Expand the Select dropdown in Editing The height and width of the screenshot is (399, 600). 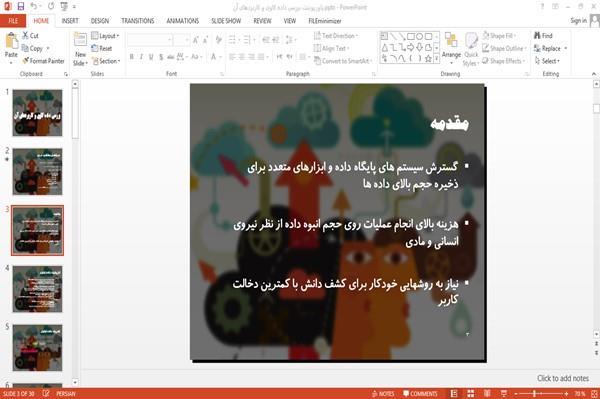click(x=547, y=61)
